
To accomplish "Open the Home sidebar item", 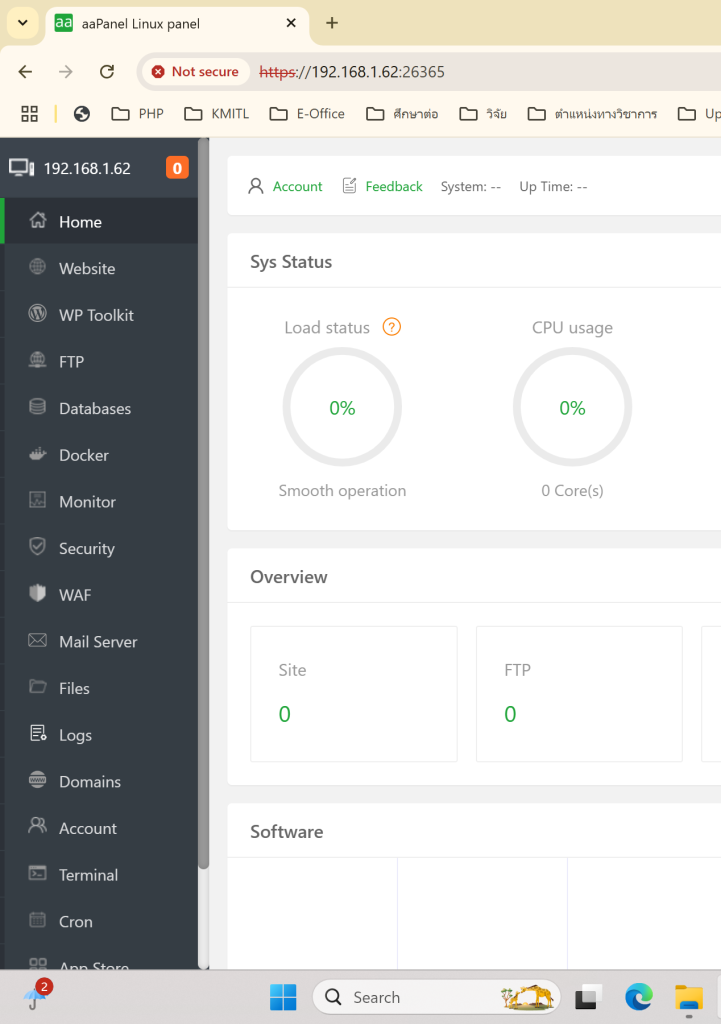I will pos(101,221).
